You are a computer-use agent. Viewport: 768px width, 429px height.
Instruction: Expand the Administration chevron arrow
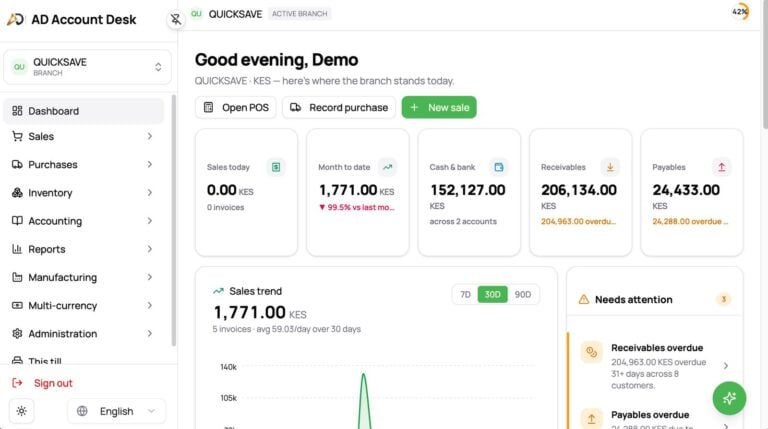pos(150,334)
